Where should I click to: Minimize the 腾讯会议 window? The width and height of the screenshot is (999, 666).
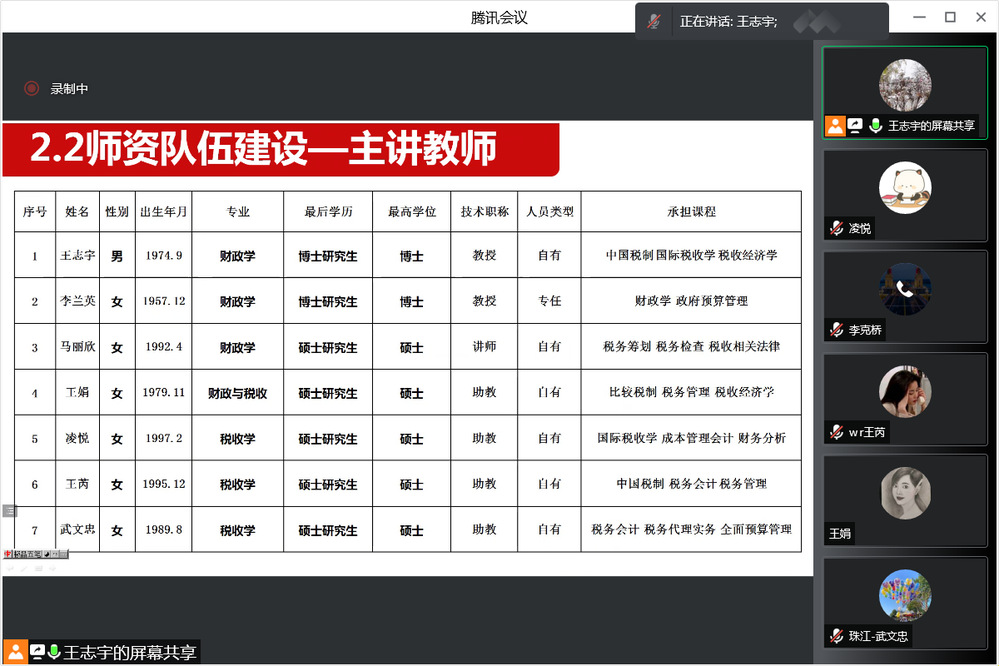click(x=918, y=17)
